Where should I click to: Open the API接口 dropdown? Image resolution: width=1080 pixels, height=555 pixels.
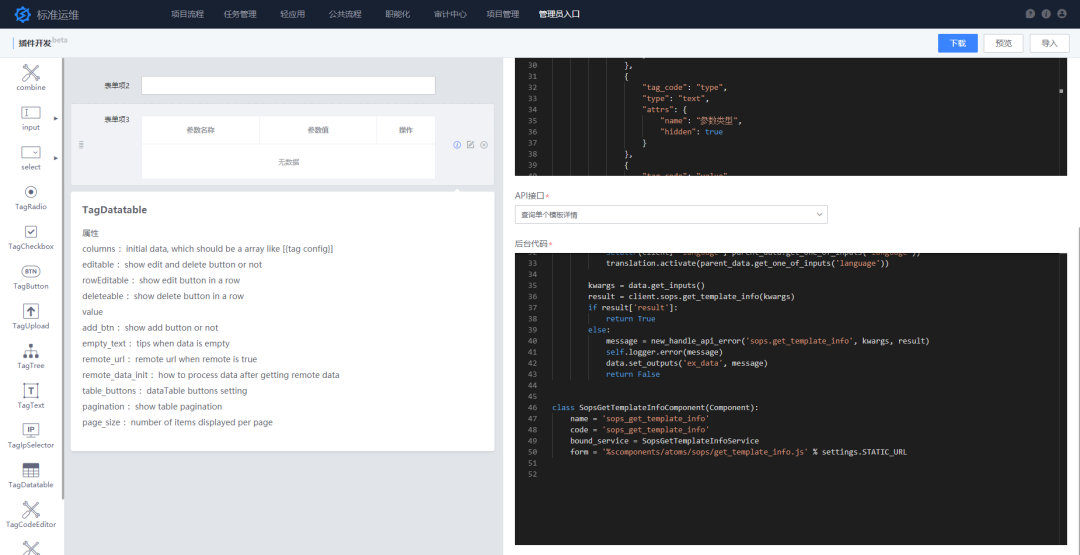671,215
